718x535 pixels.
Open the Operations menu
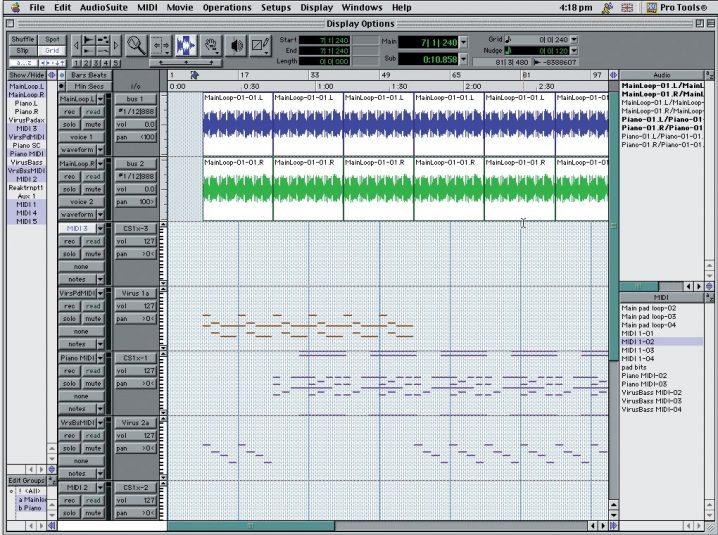[227, 7]
